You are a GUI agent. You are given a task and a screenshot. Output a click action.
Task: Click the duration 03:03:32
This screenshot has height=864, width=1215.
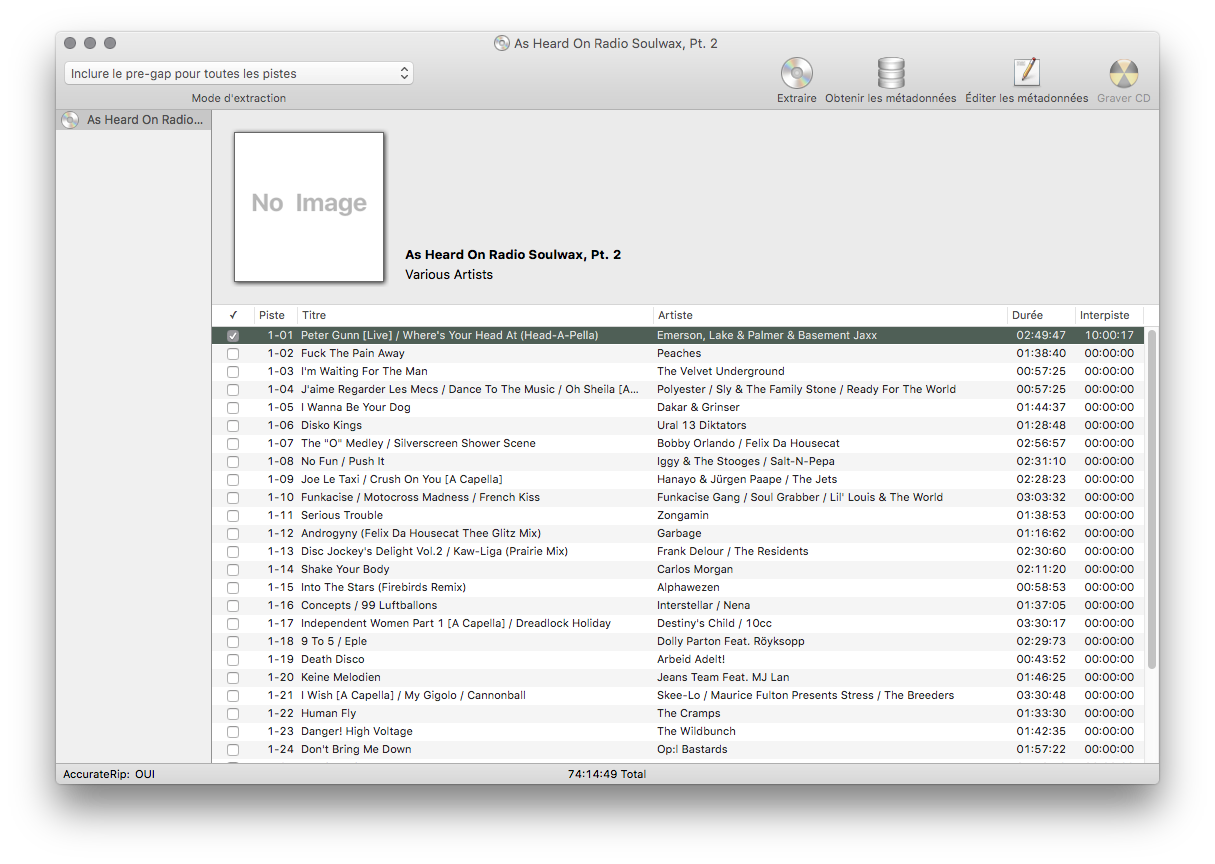pos(1041,498)
